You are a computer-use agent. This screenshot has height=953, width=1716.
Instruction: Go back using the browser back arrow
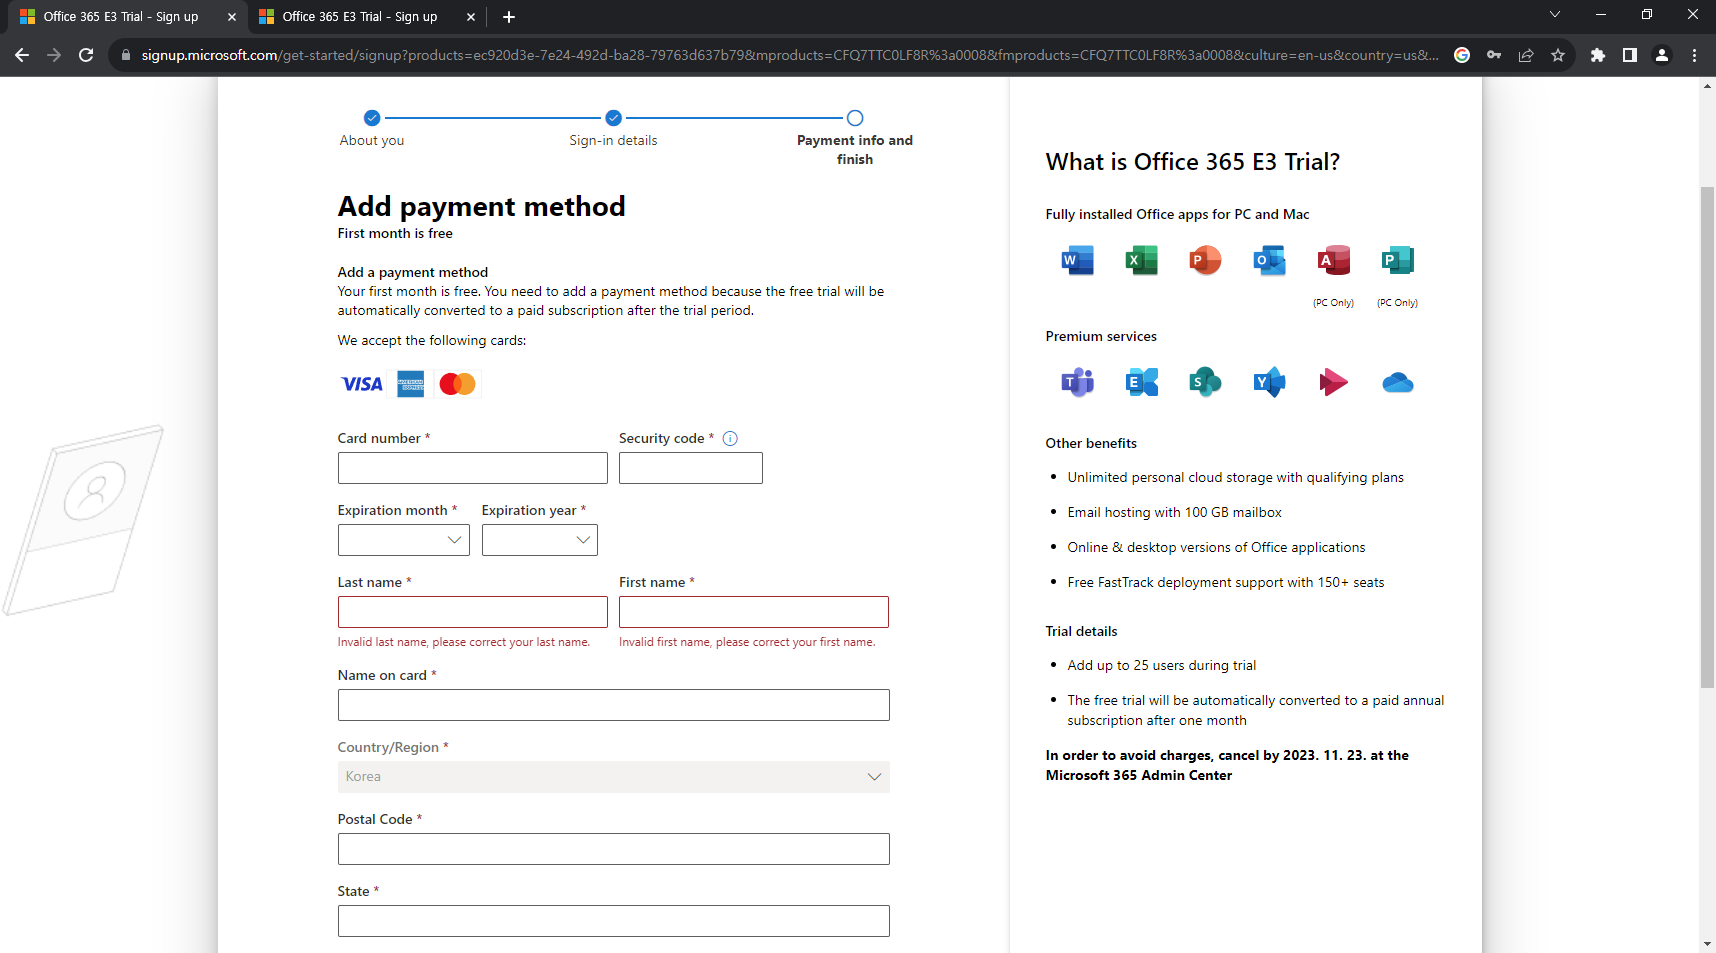(22, 55)
